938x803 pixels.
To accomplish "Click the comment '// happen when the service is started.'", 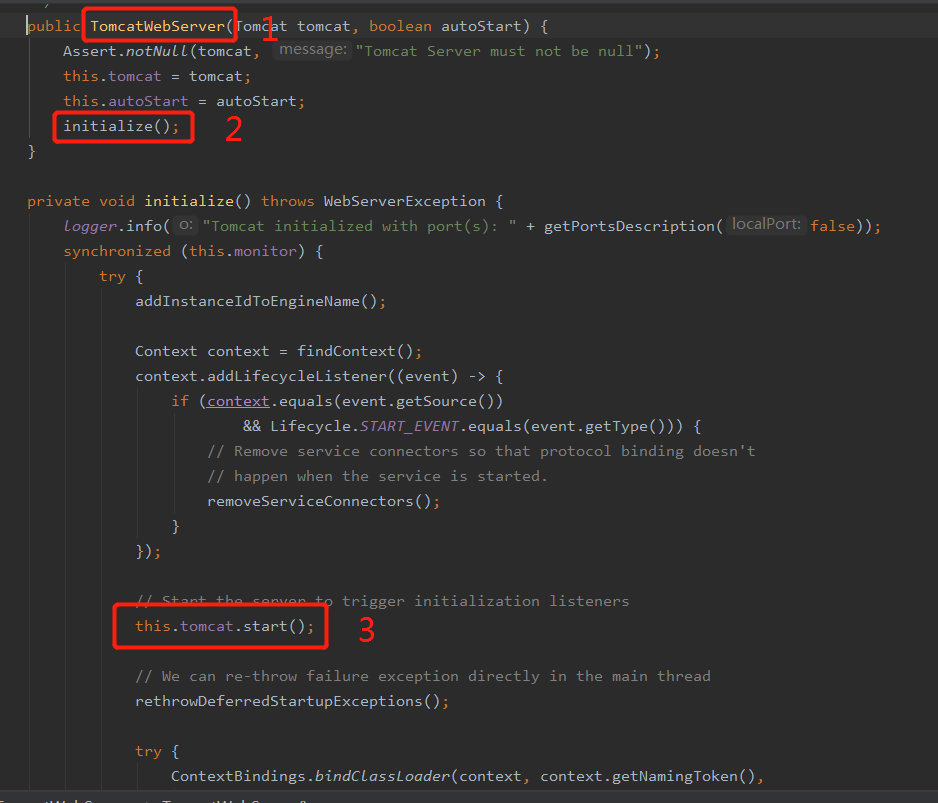I will (x=377, y=476).
